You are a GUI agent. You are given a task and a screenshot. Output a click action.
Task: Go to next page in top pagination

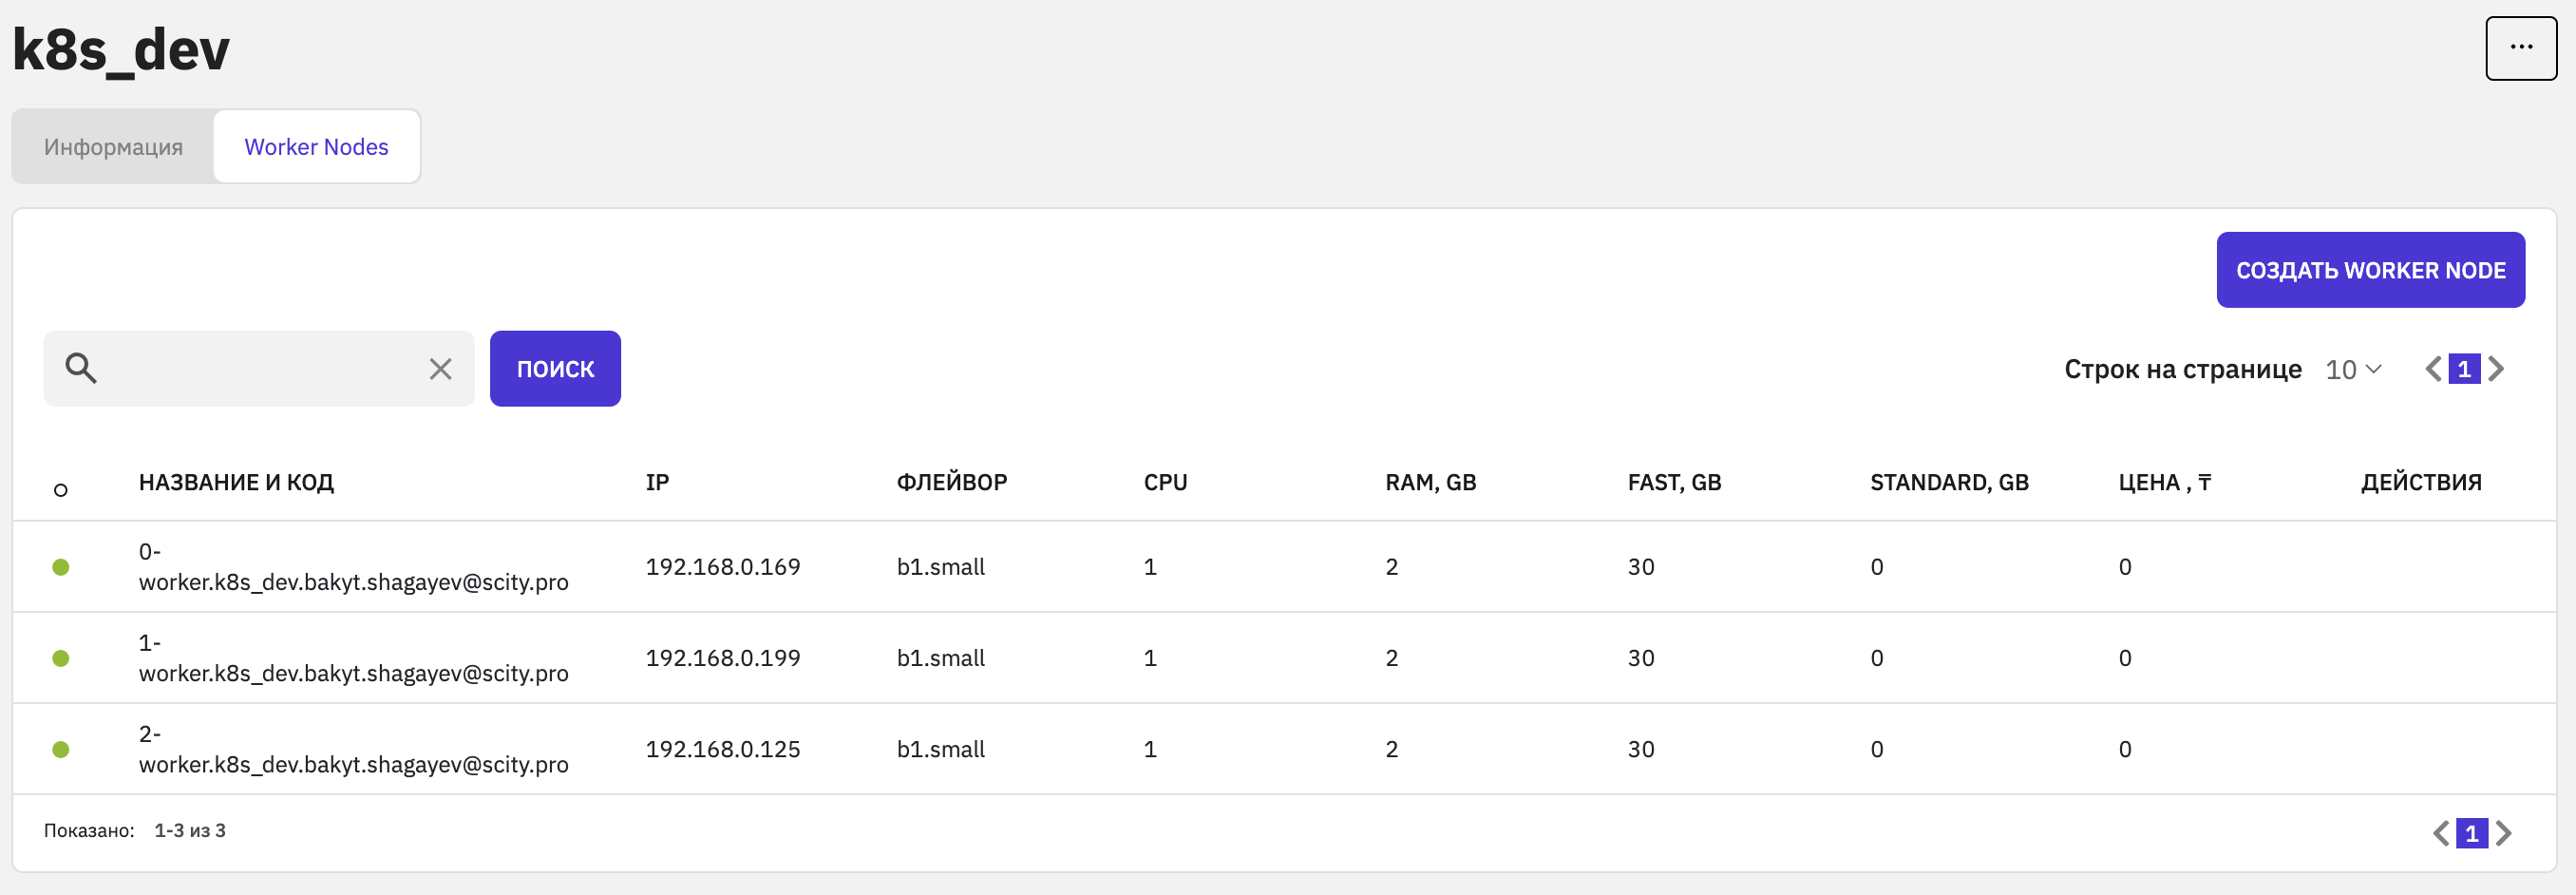pyautogui.click(x=2497, y=369)
